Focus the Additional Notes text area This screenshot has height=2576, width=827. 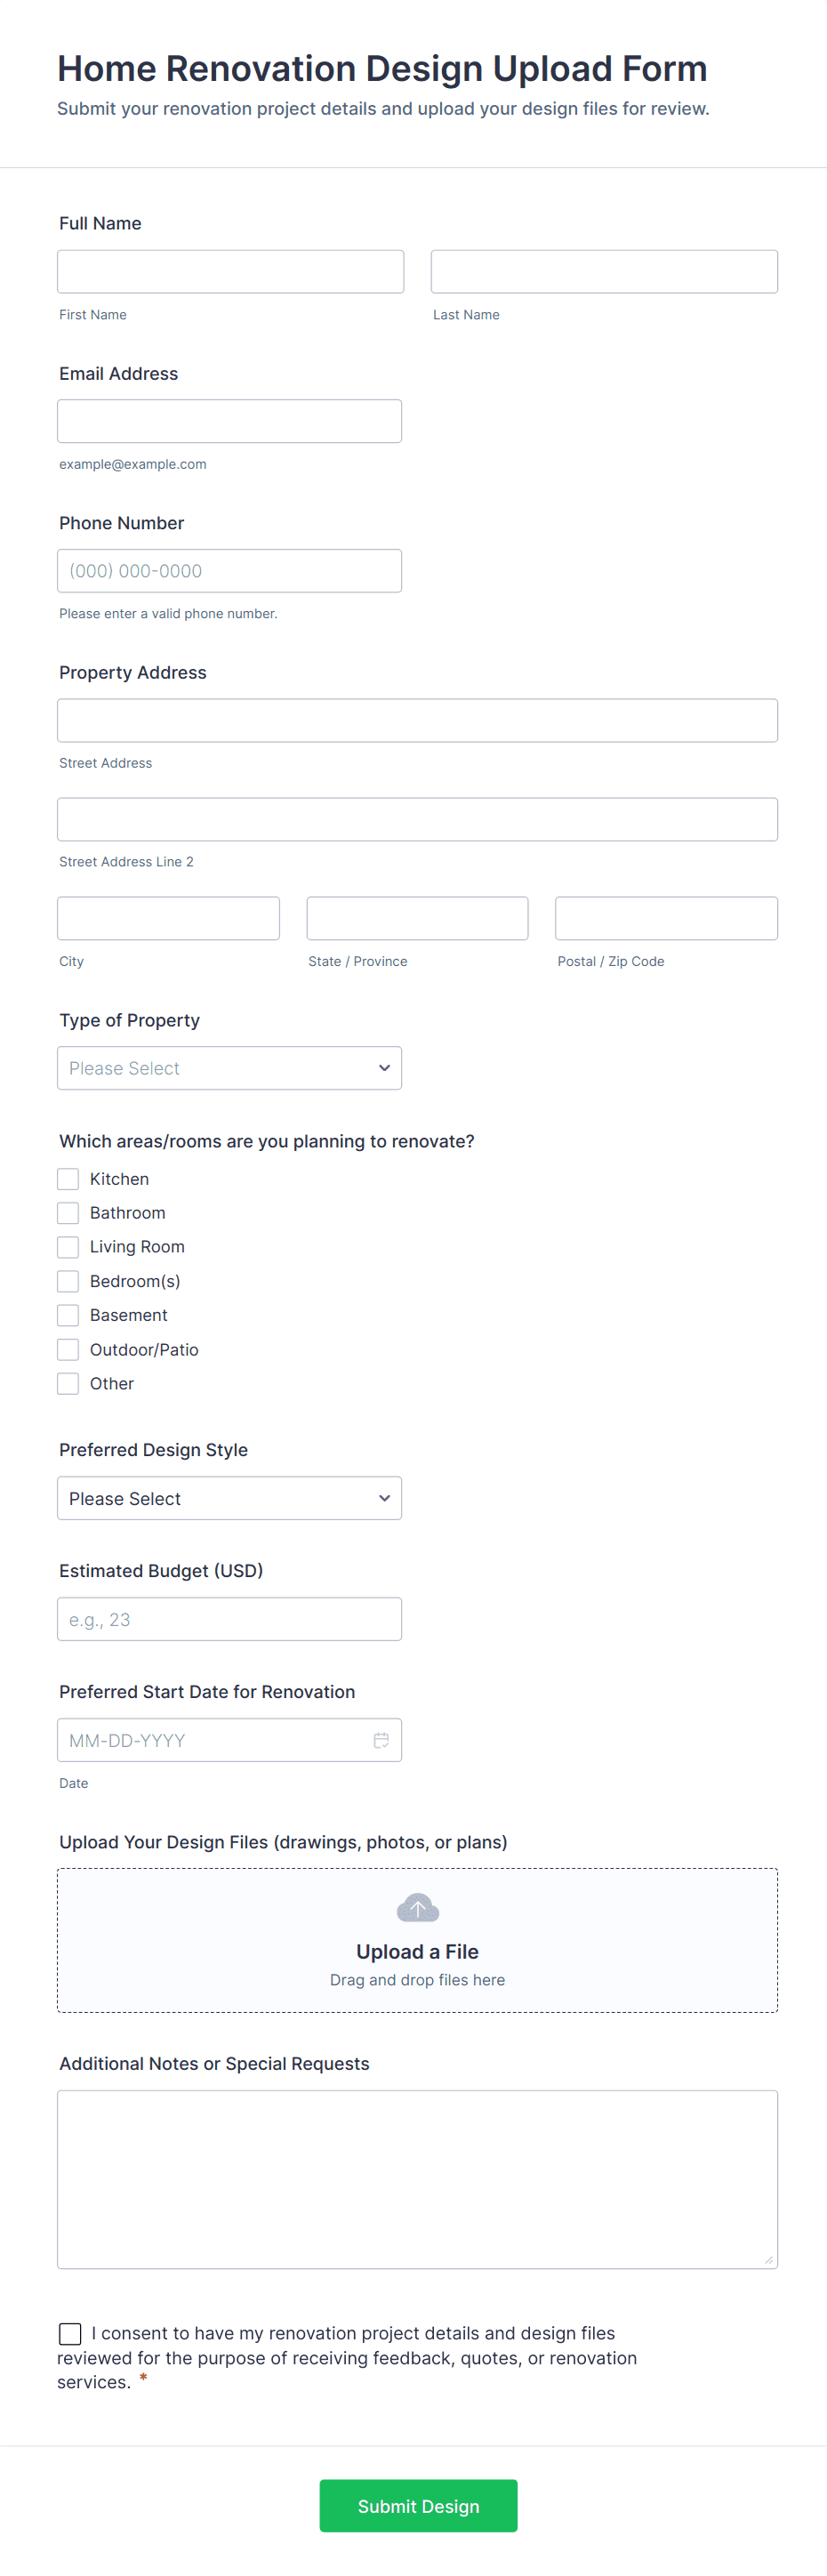[x=417, y=2178]
